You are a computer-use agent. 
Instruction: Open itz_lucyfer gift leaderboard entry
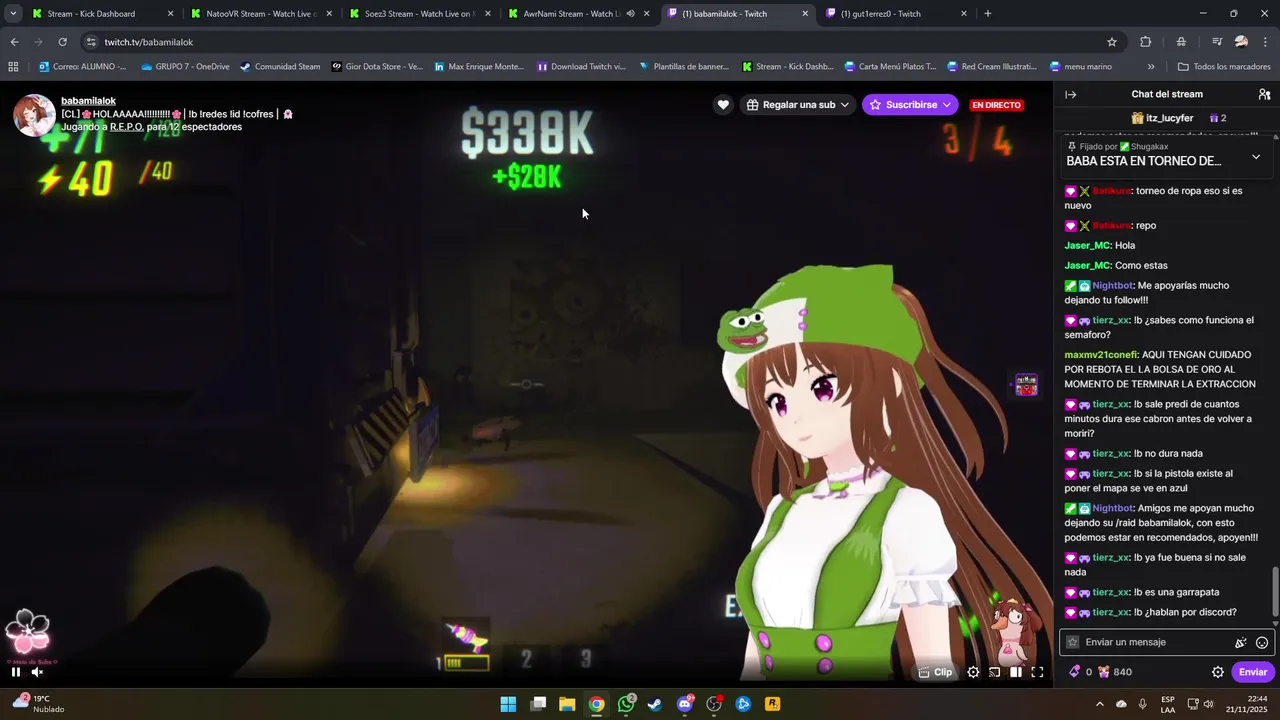(x=1162, y=118)
